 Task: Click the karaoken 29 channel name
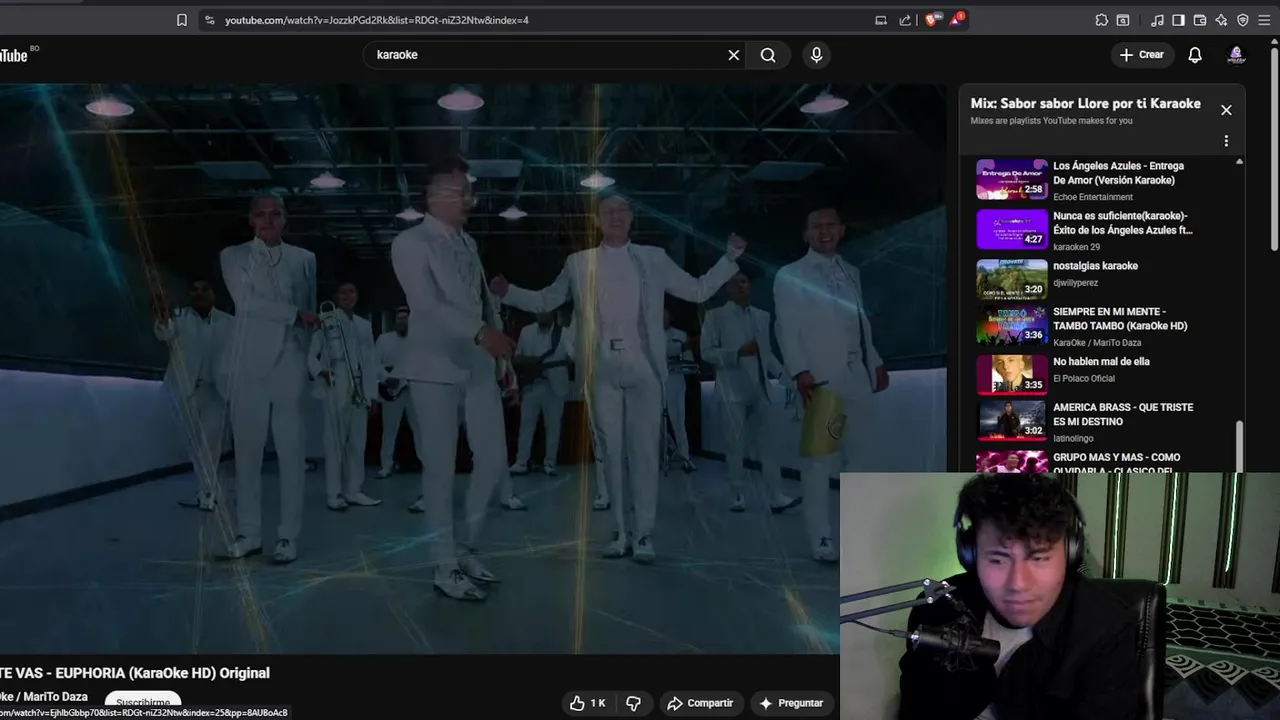(1076, 247)
